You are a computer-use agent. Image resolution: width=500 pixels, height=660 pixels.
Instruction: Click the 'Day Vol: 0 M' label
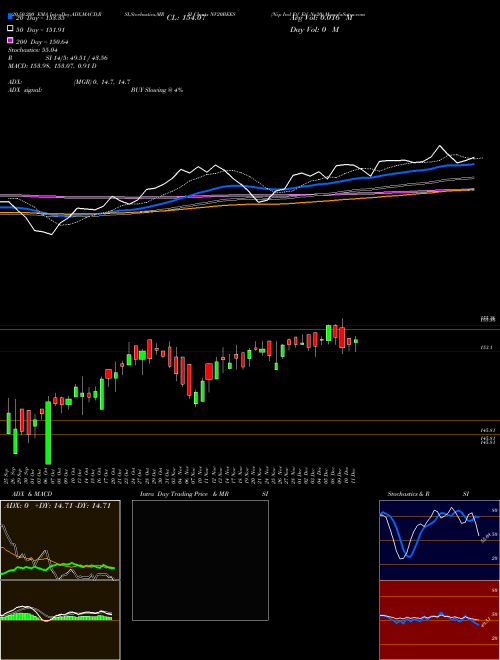click(x=314, y=29)
